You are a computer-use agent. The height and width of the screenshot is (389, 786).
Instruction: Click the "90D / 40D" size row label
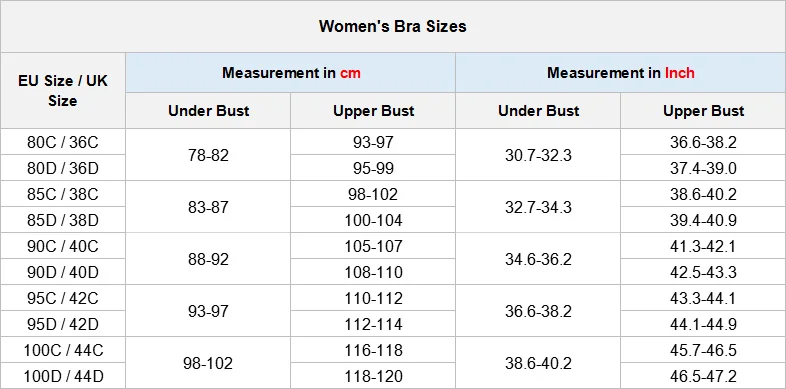point(63,273)
